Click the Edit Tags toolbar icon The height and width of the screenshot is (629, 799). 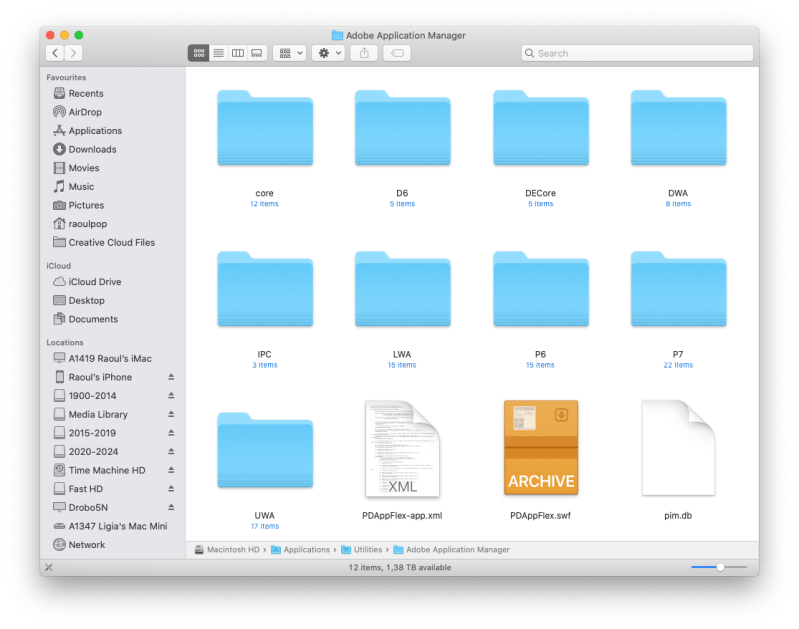click(397, 53)
